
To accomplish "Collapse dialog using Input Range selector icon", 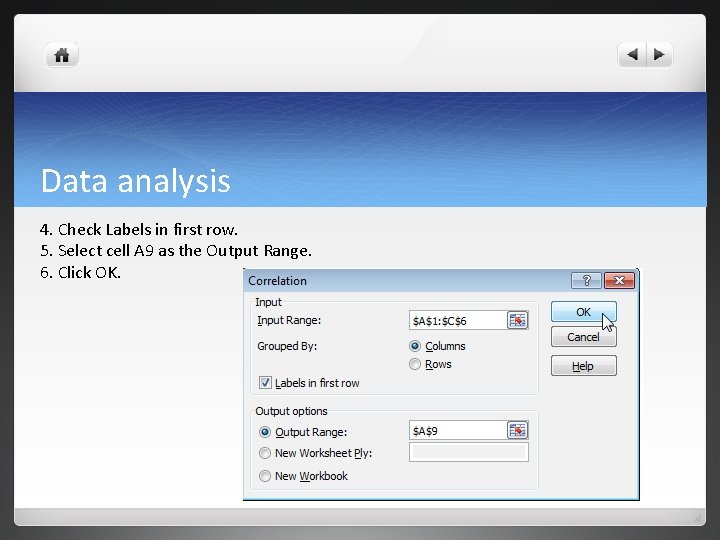I will [518, 320].
